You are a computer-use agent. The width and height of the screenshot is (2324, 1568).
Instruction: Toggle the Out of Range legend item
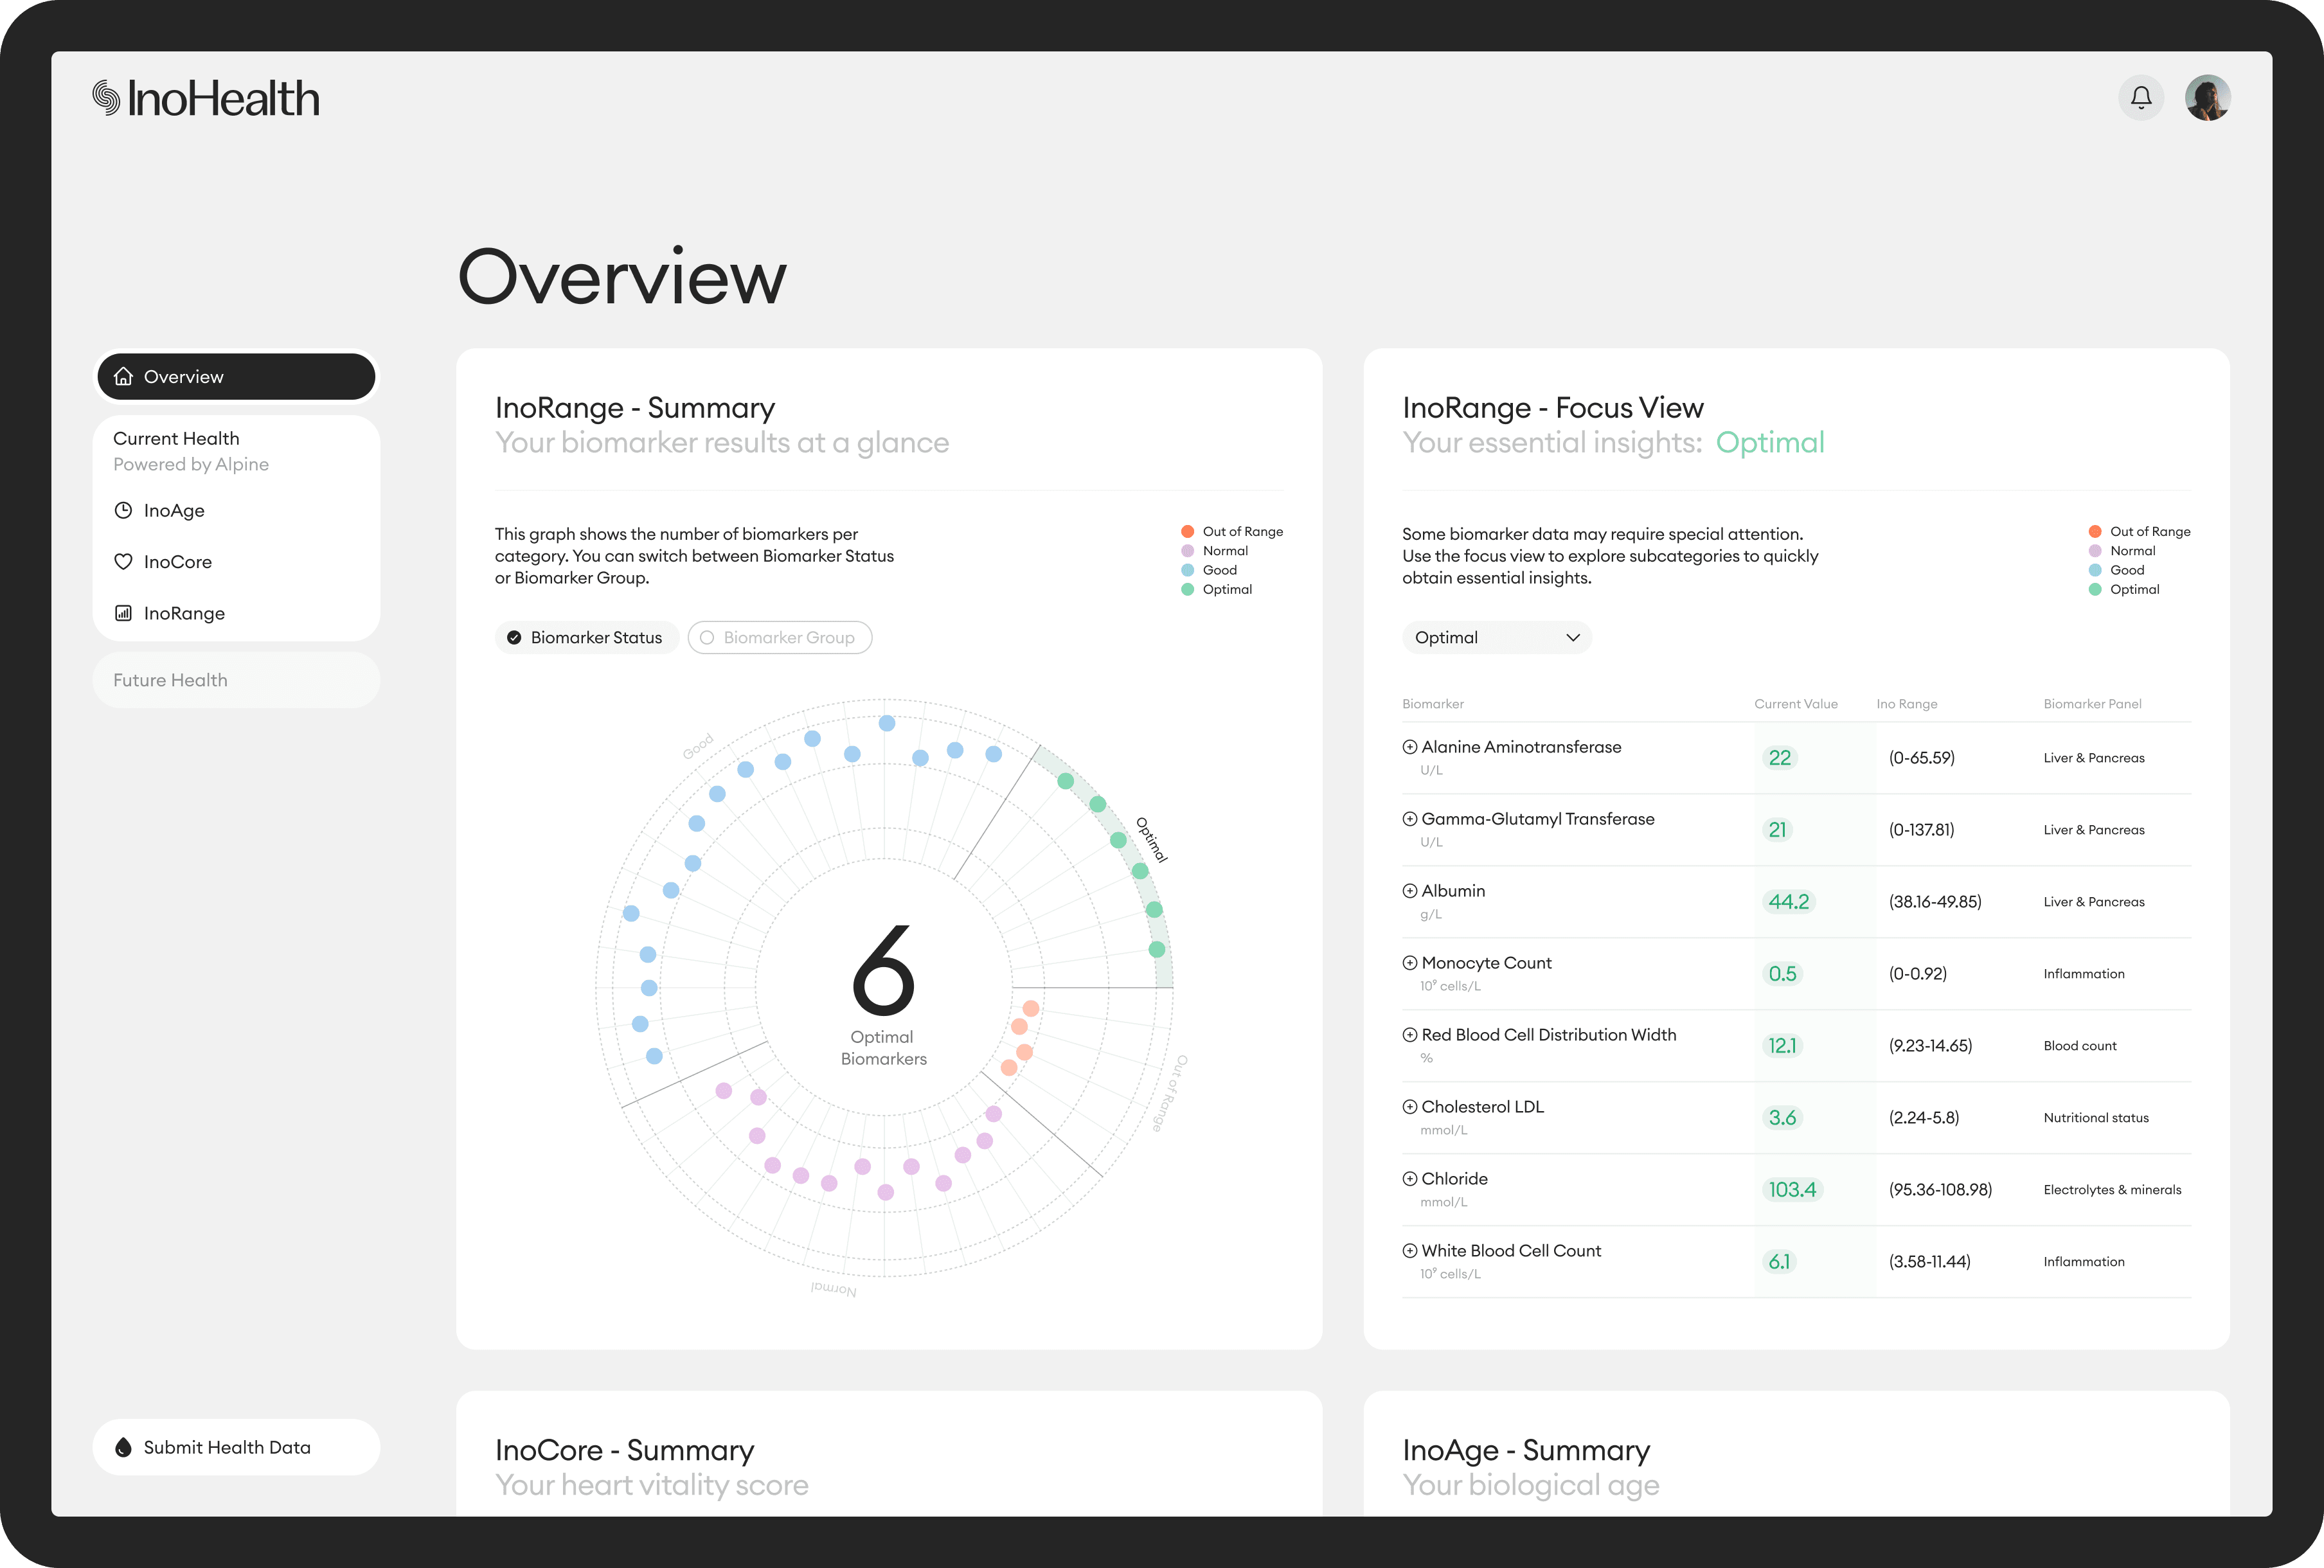point(1232,531)
